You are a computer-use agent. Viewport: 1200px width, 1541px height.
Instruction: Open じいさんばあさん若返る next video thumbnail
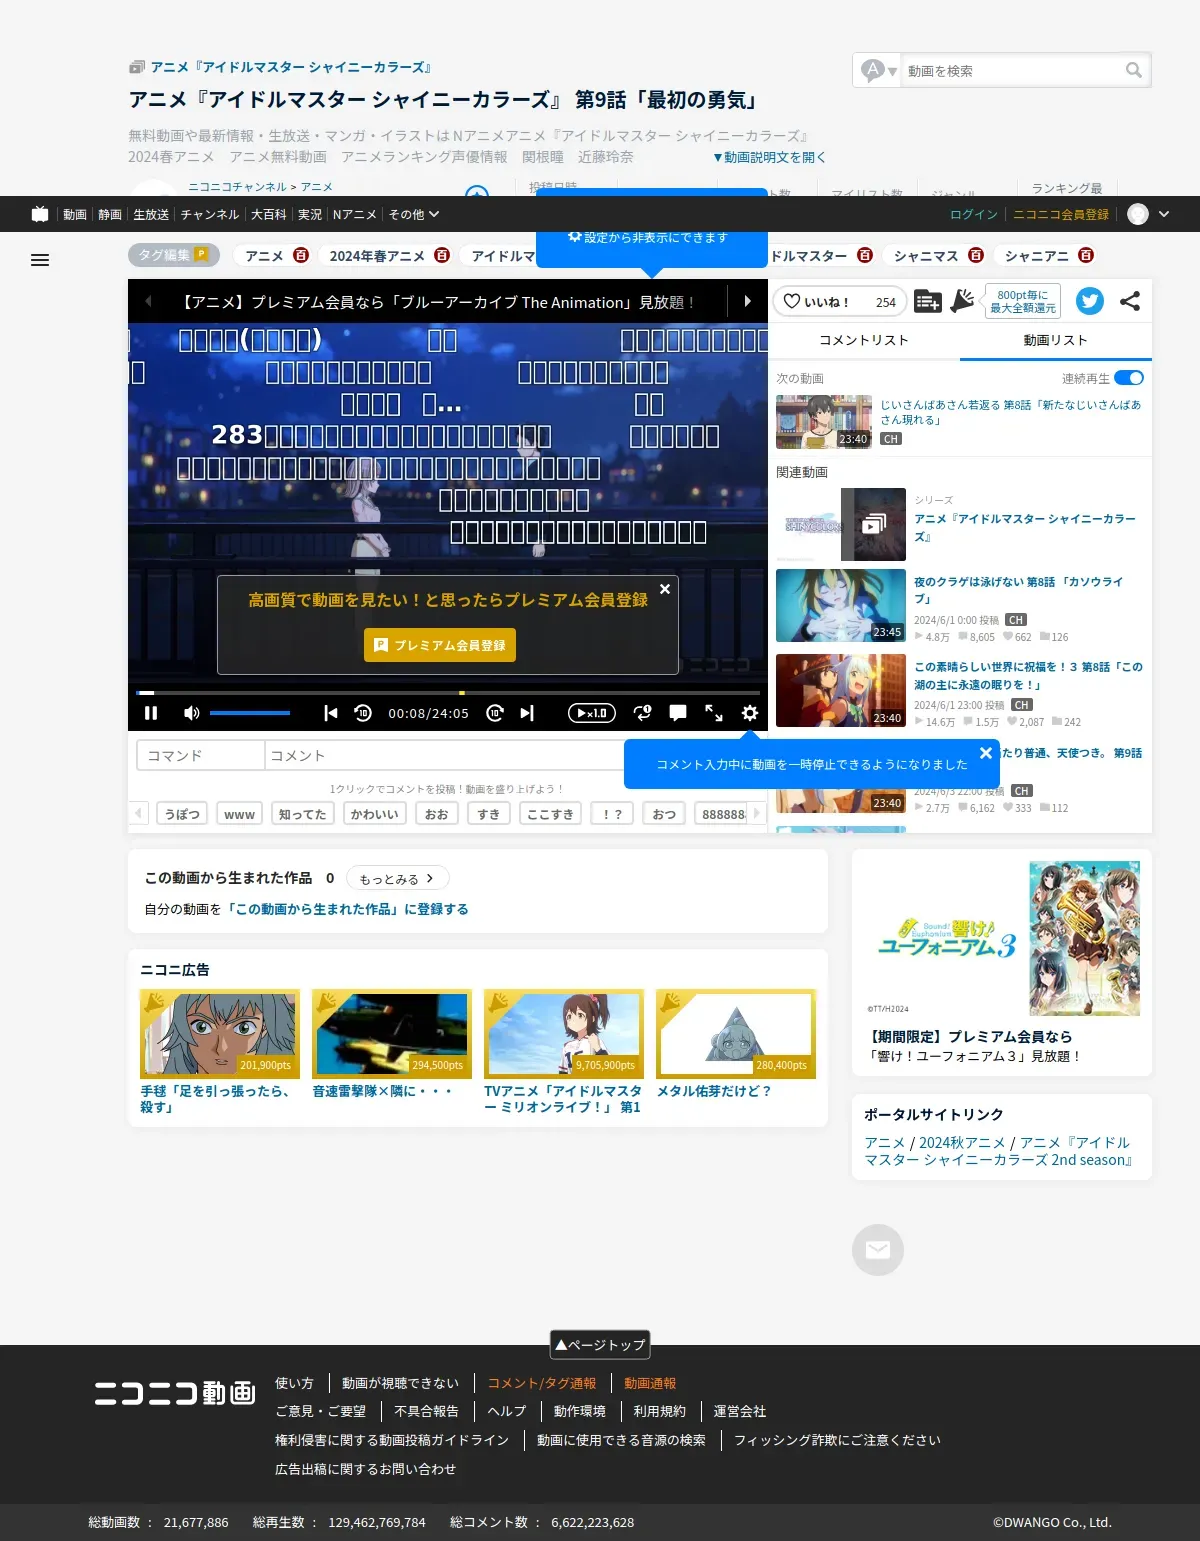pos(824,422)
